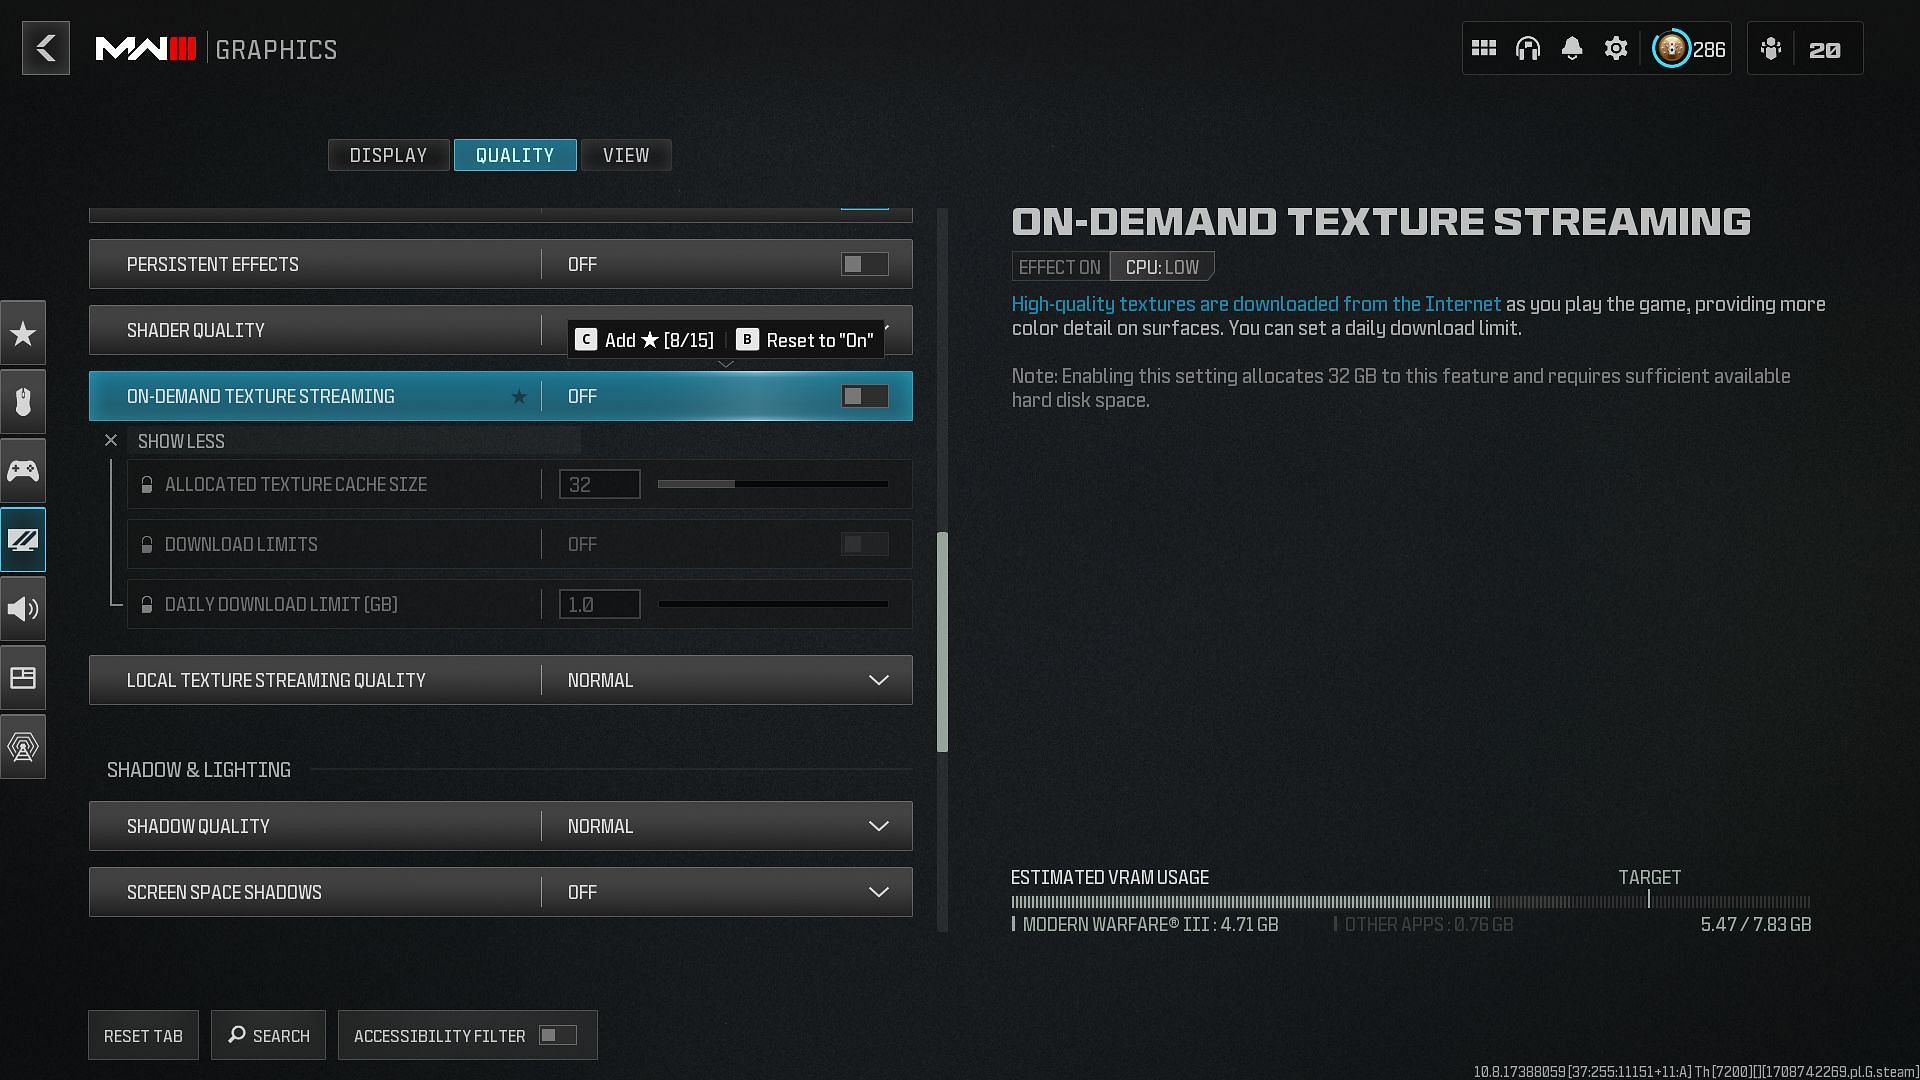Viewport: 1920px width, 1080px height.
Task: Toggle the Persistent Effects off switch
Action: point(865,264)
